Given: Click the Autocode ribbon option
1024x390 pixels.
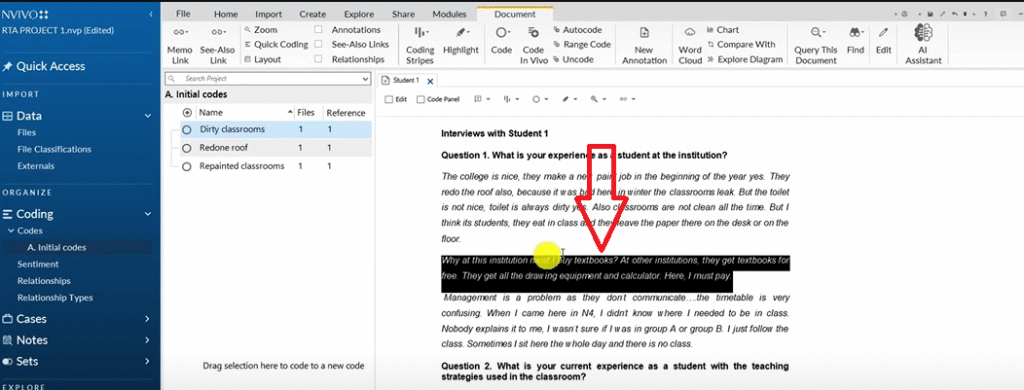Looking at the screenshot, I should (577, 30).
